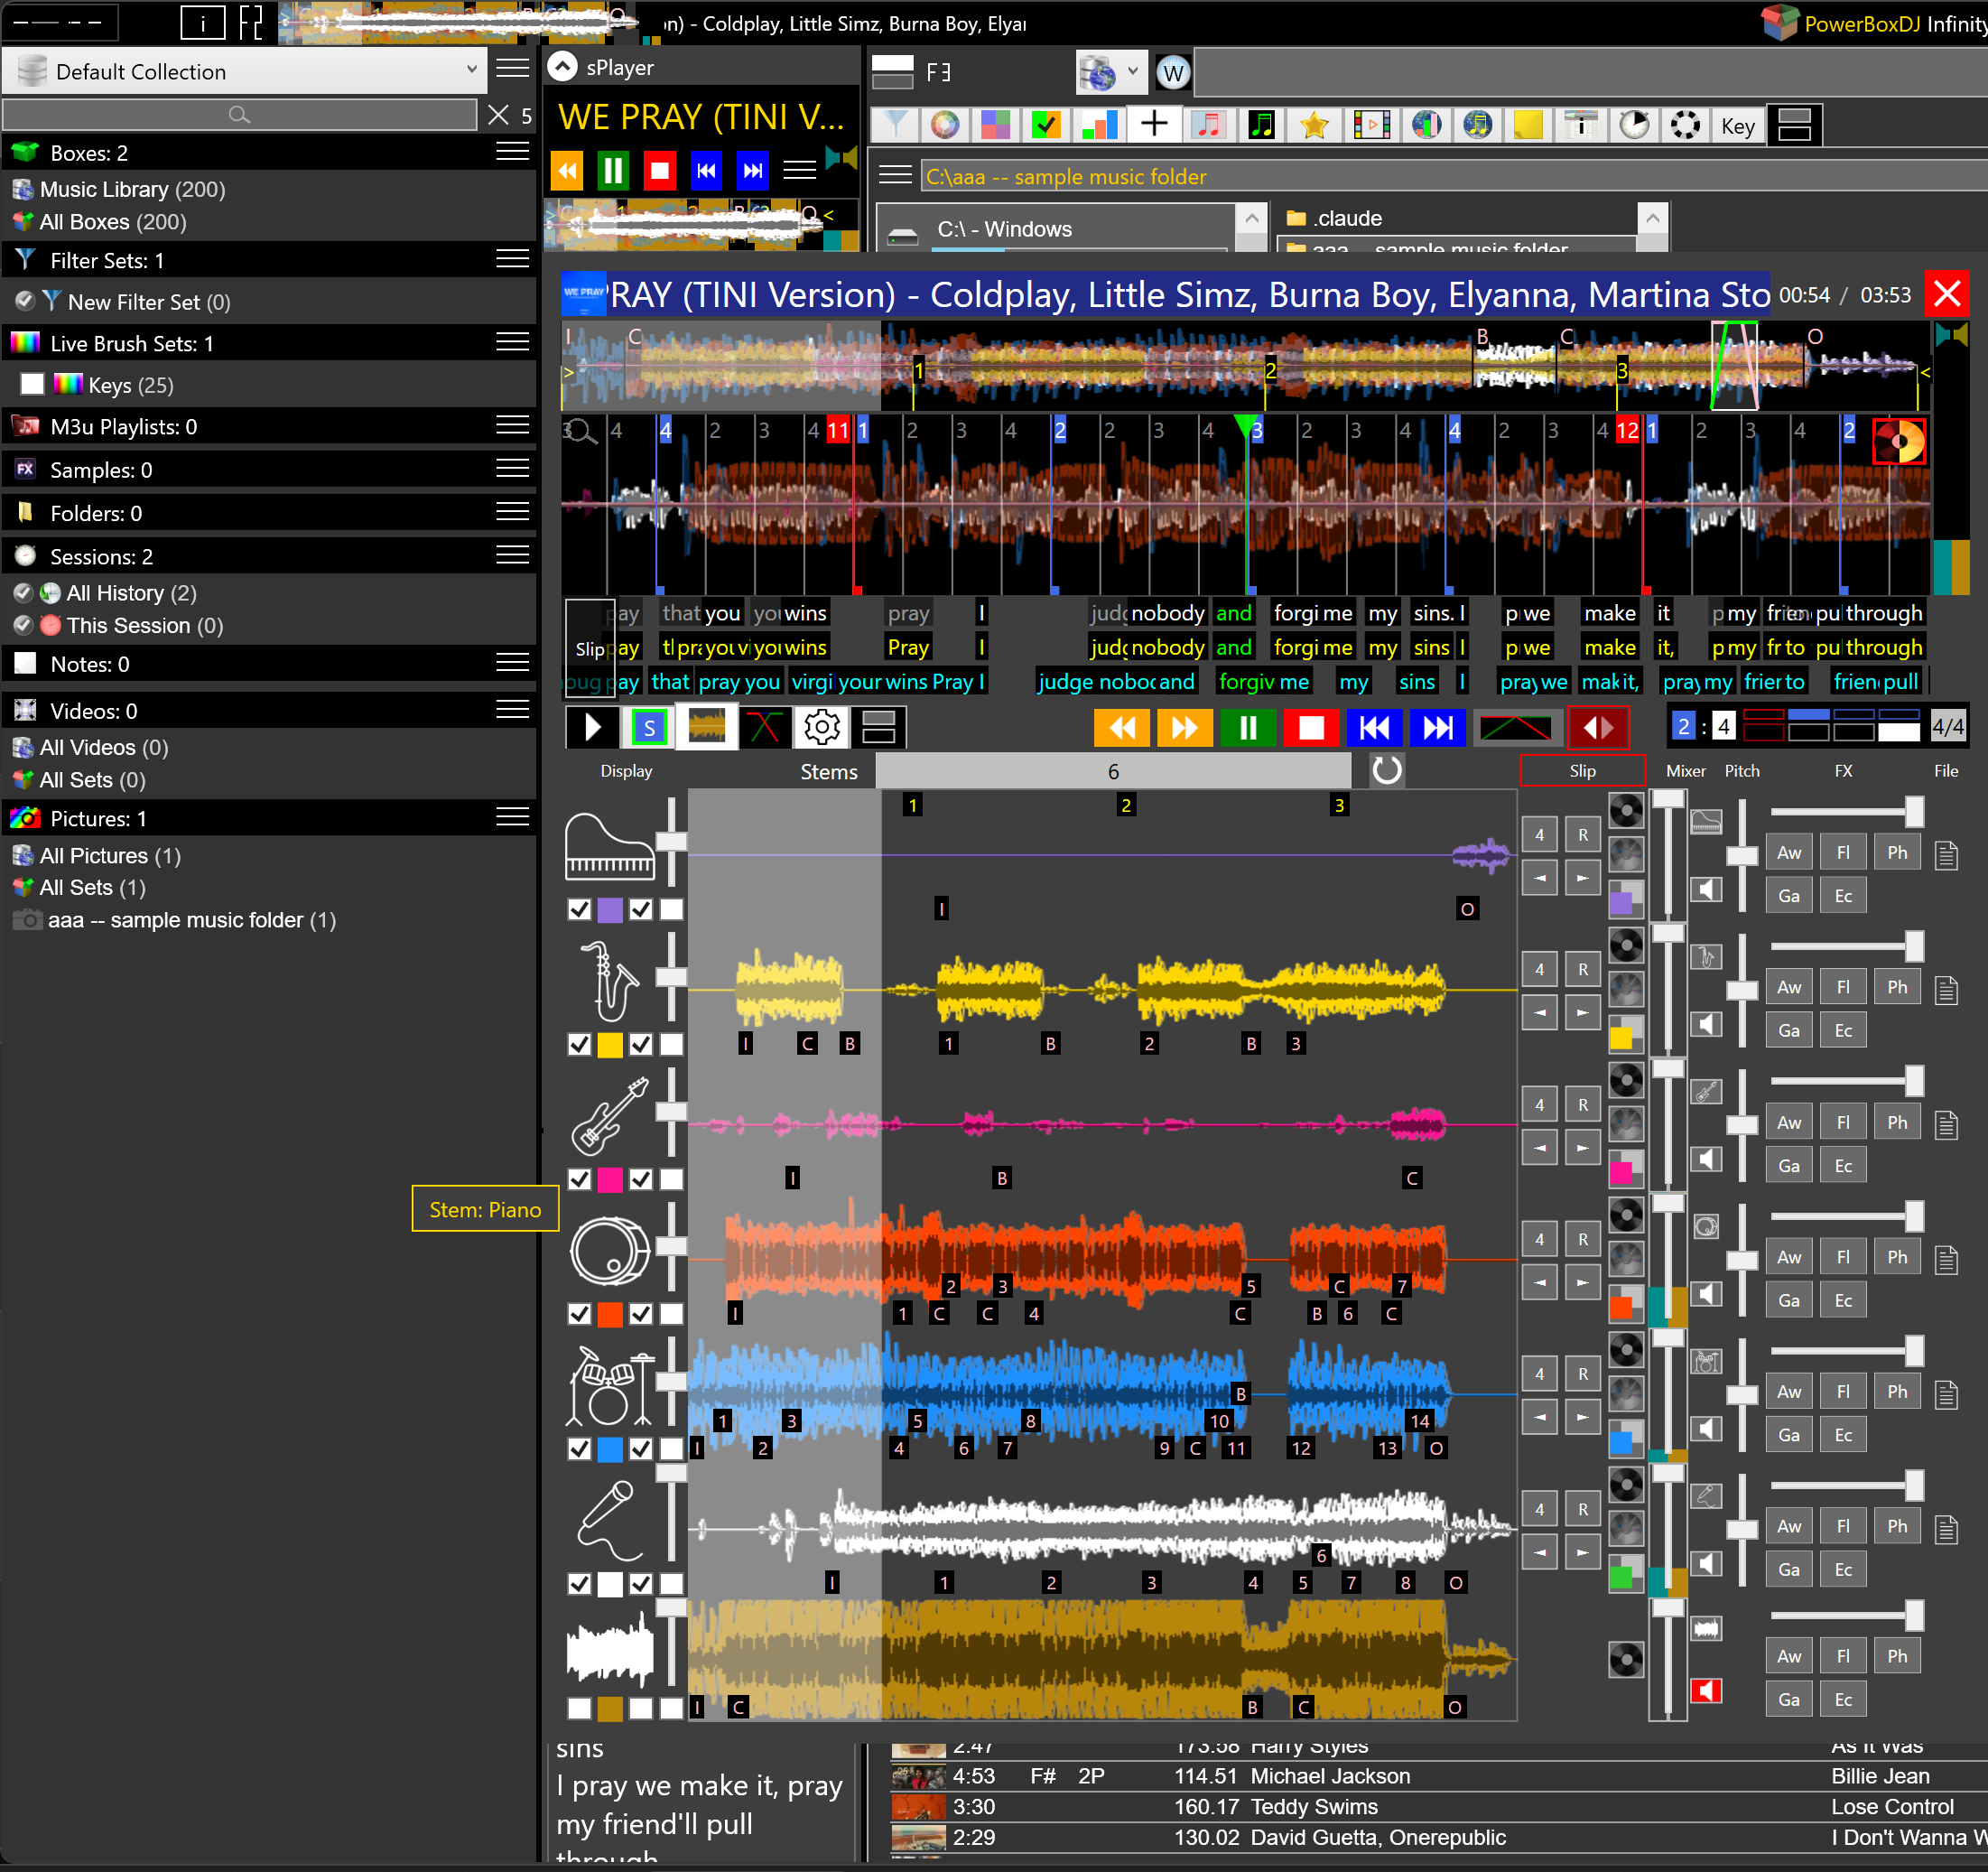
Task: Click the film strip video icon
Action: pos(1371,125)
